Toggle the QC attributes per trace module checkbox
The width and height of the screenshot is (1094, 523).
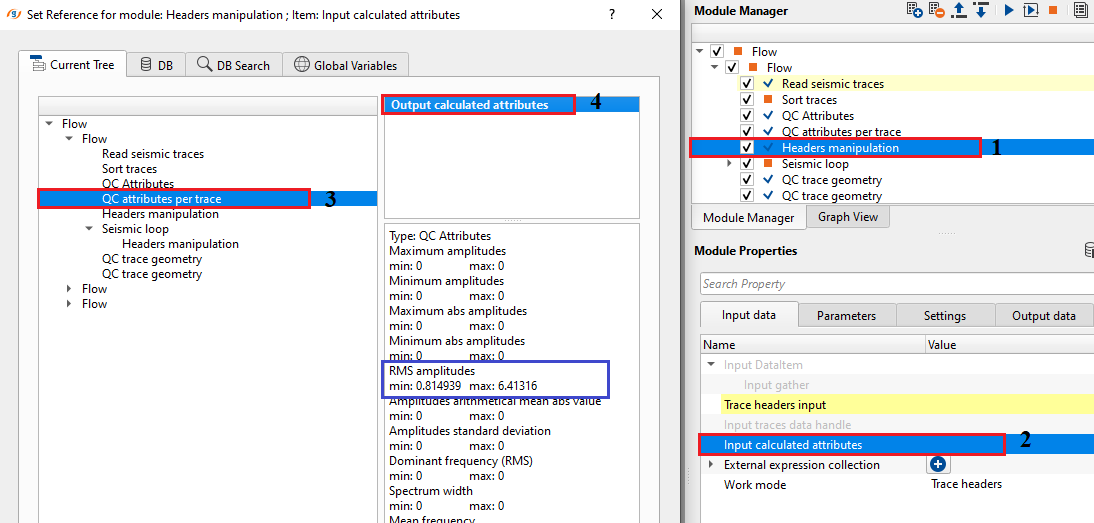pos(747,132)
